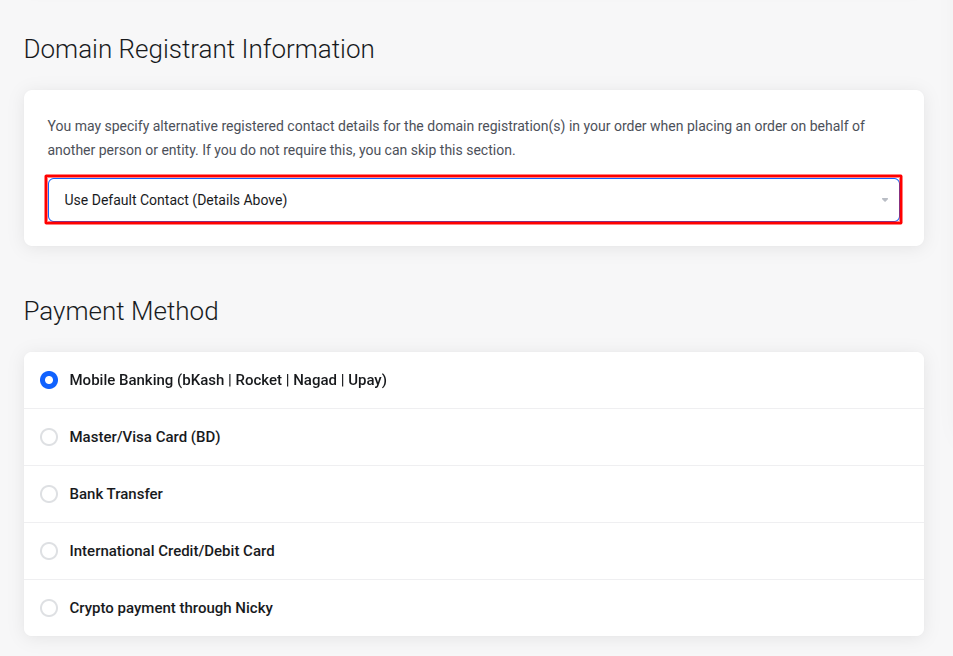This screenshot has width=953, height=656.
Task: Select Crypto payment through Nicky radio button
Action: tap(49, 608)
